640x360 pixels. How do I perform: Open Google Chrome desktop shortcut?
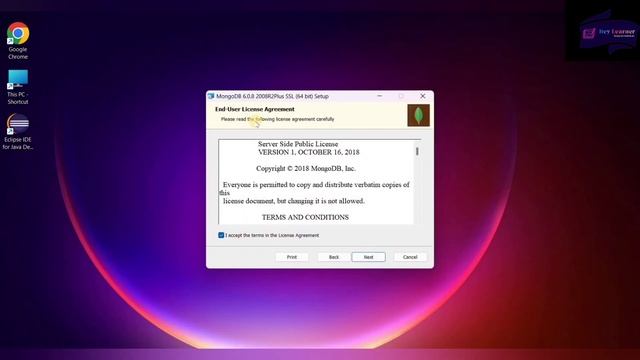[18, 41]
